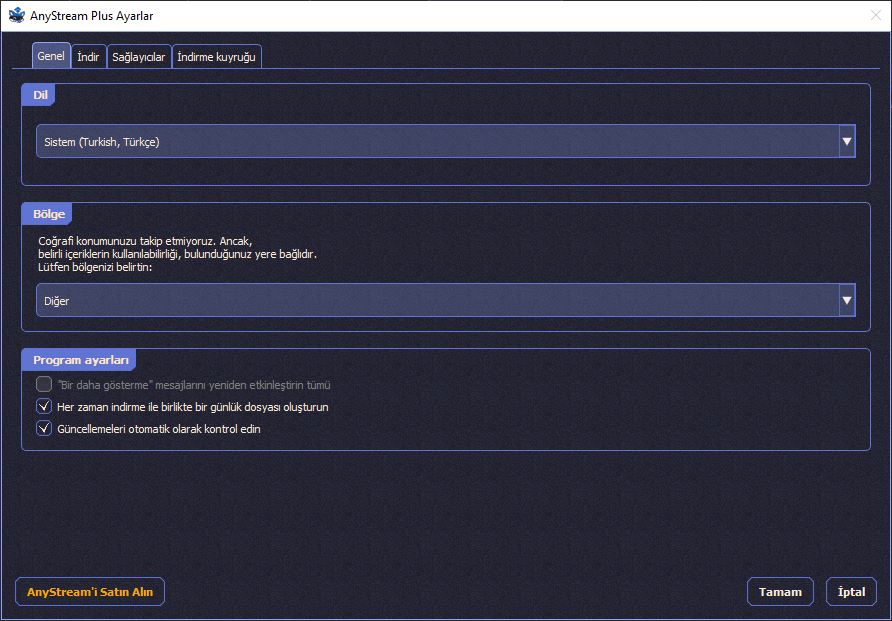Confirm settings with Tamam button
The height and width of the screenshot is (621, 892).
pyautogui.click(x=780, y=592)
